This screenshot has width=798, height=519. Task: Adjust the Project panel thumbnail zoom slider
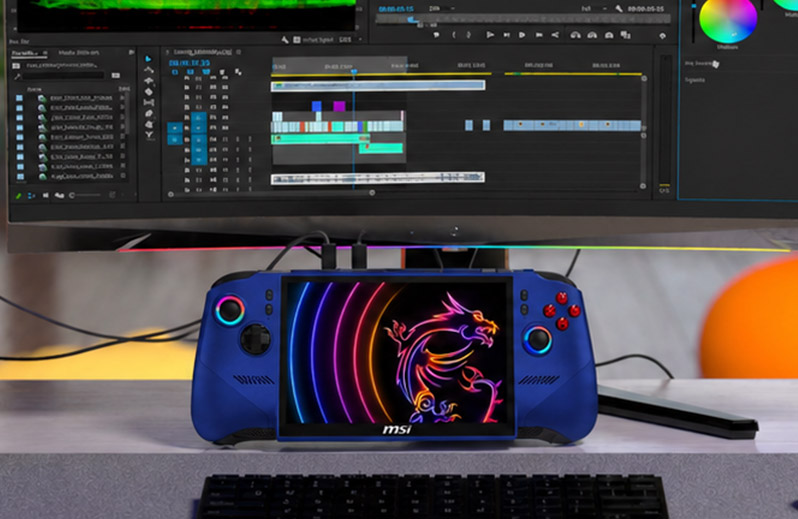pyautogui.click(x=85, y=195)
